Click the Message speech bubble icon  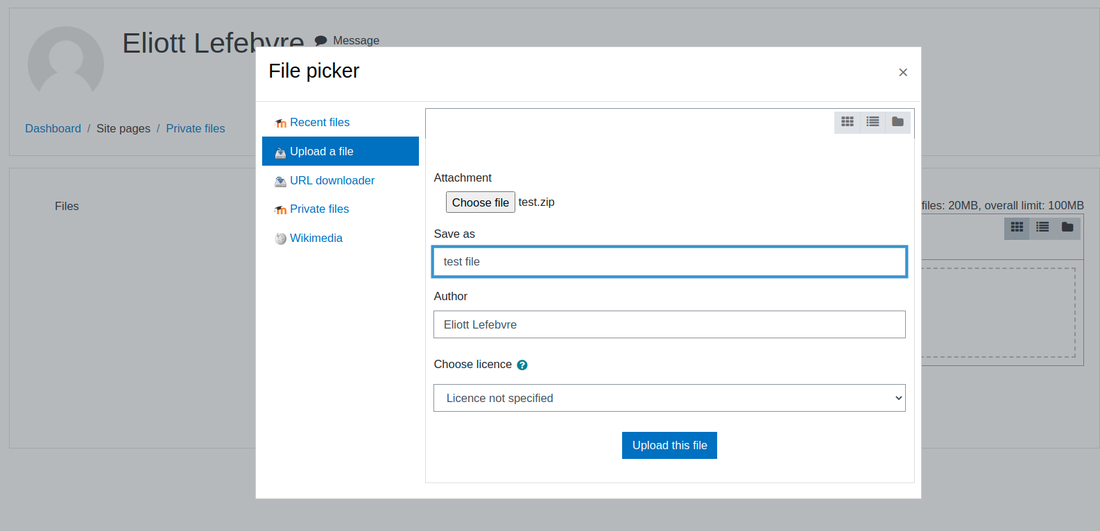(321, 41)
